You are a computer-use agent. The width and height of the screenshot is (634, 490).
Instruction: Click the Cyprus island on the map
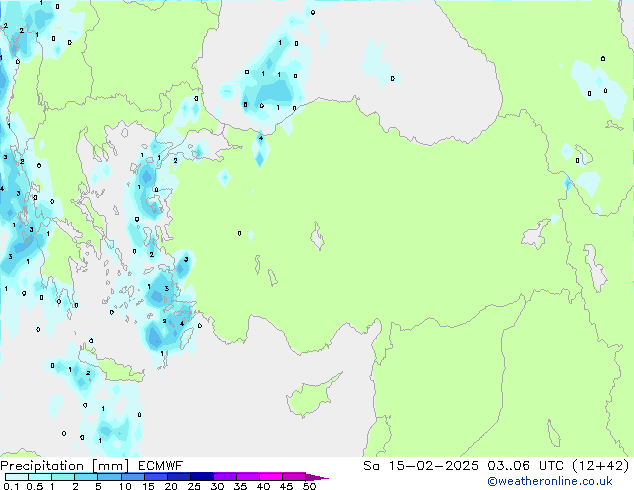point(311,396)
